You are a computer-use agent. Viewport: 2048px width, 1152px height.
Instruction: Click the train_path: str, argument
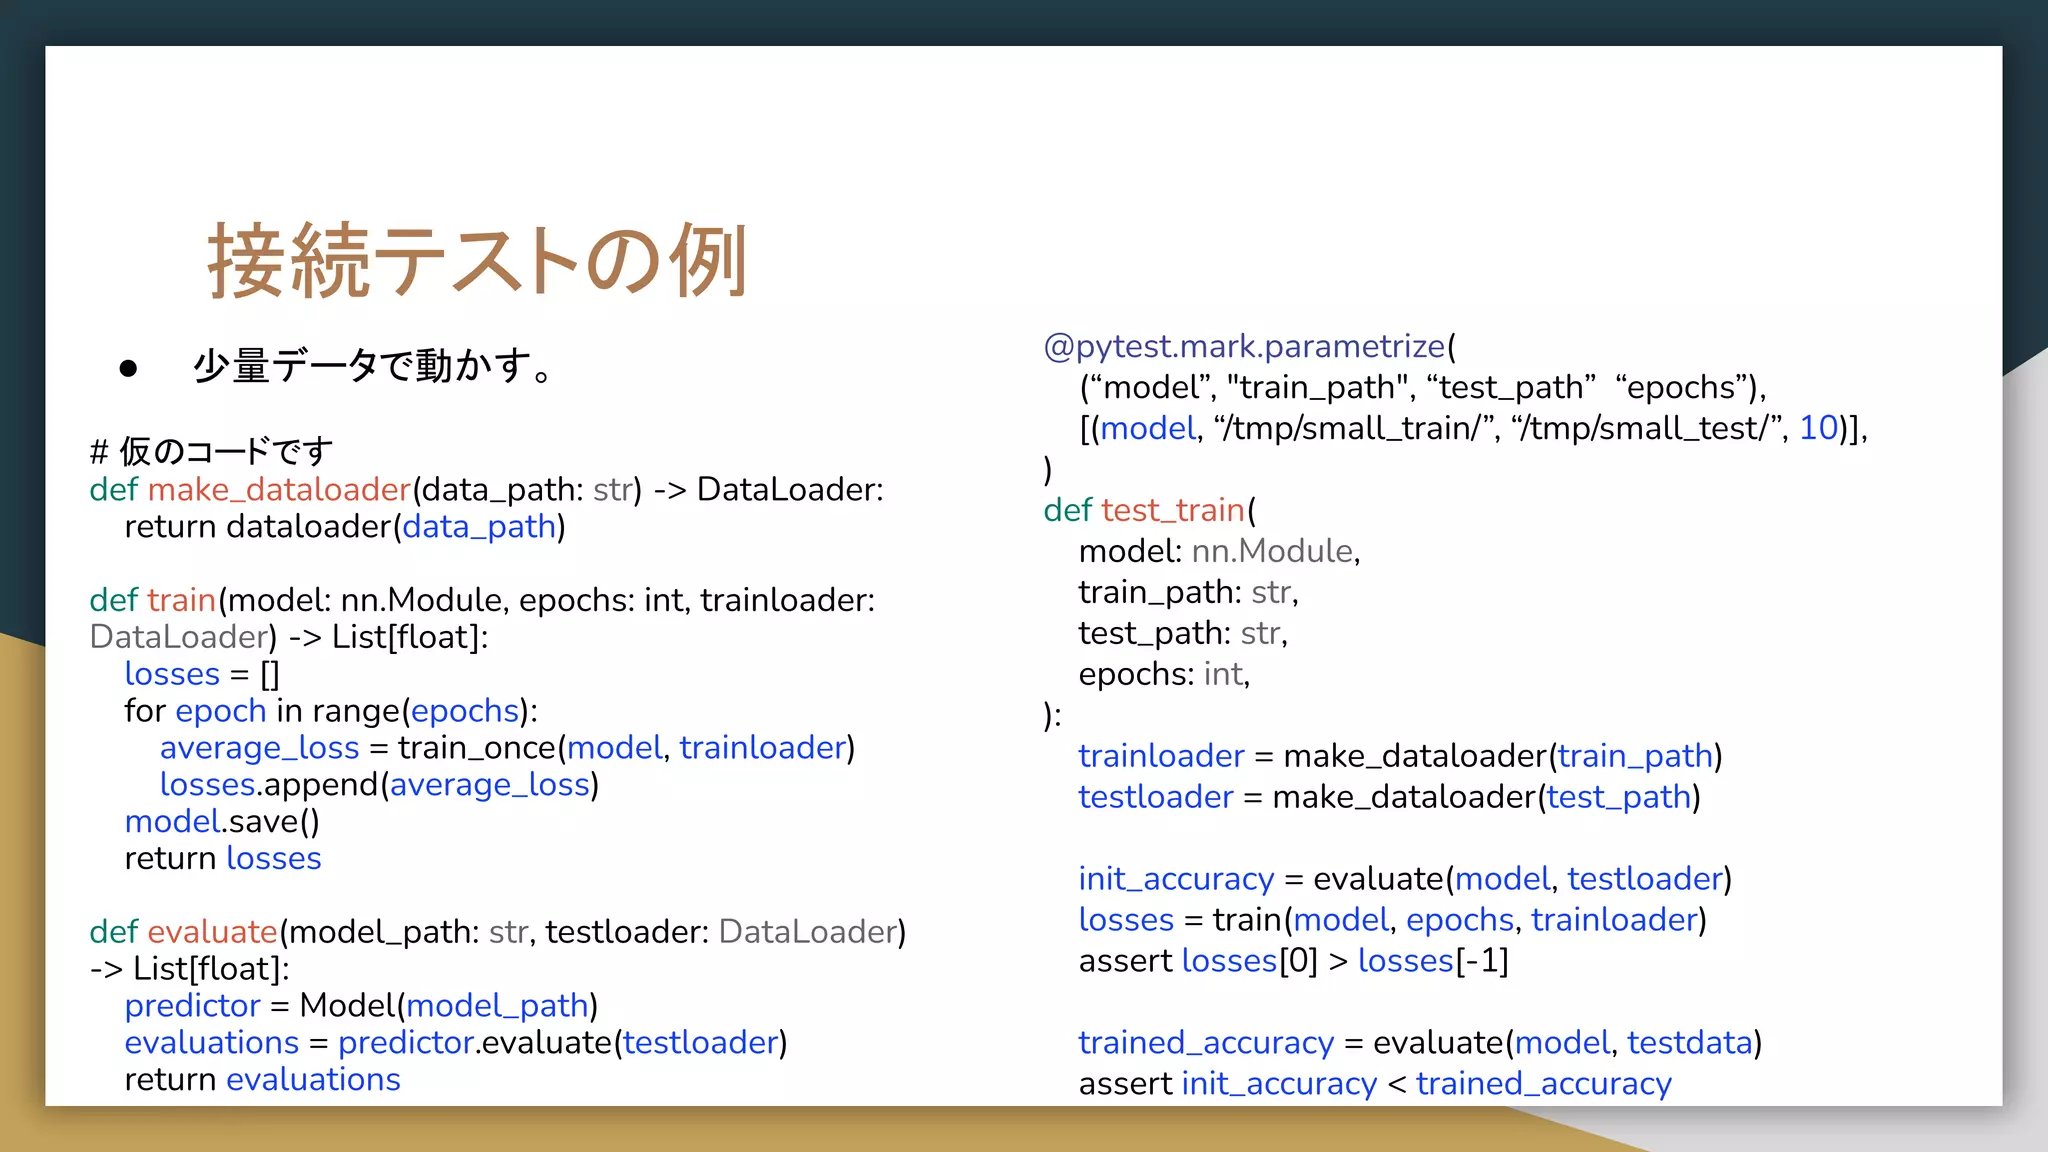[x=1188, y=592]
